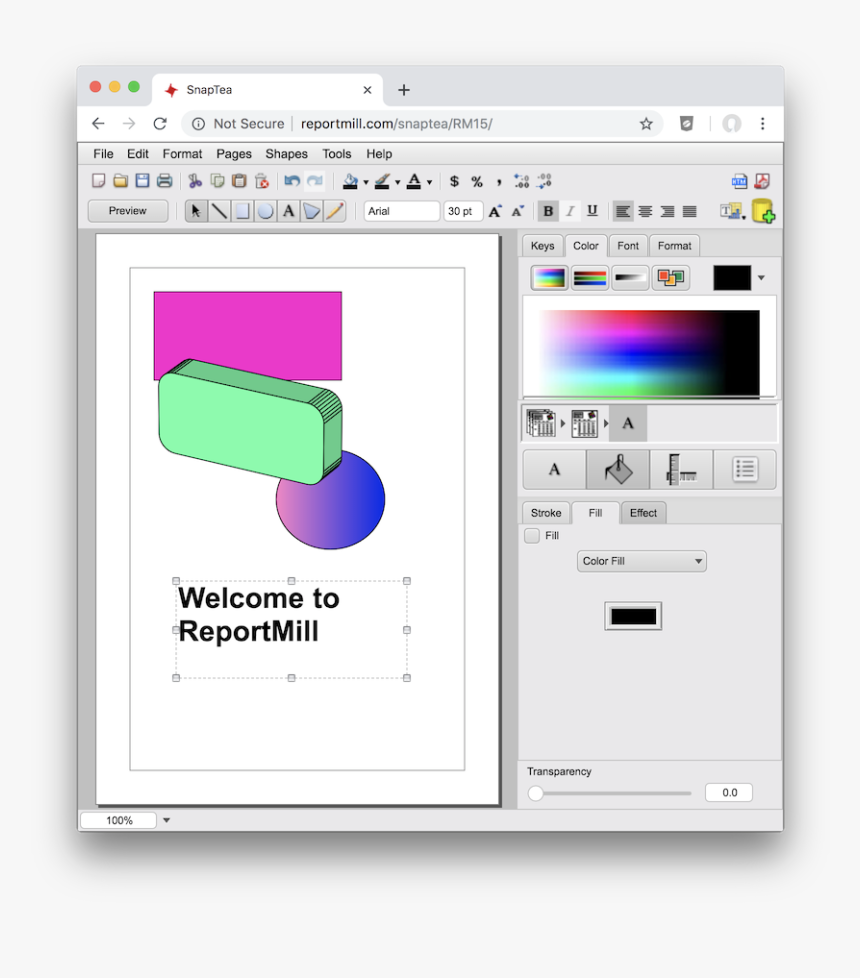Click the New document icon
Image resolution: width=860 pixels, height=978 pixels.
pos(98,181)
